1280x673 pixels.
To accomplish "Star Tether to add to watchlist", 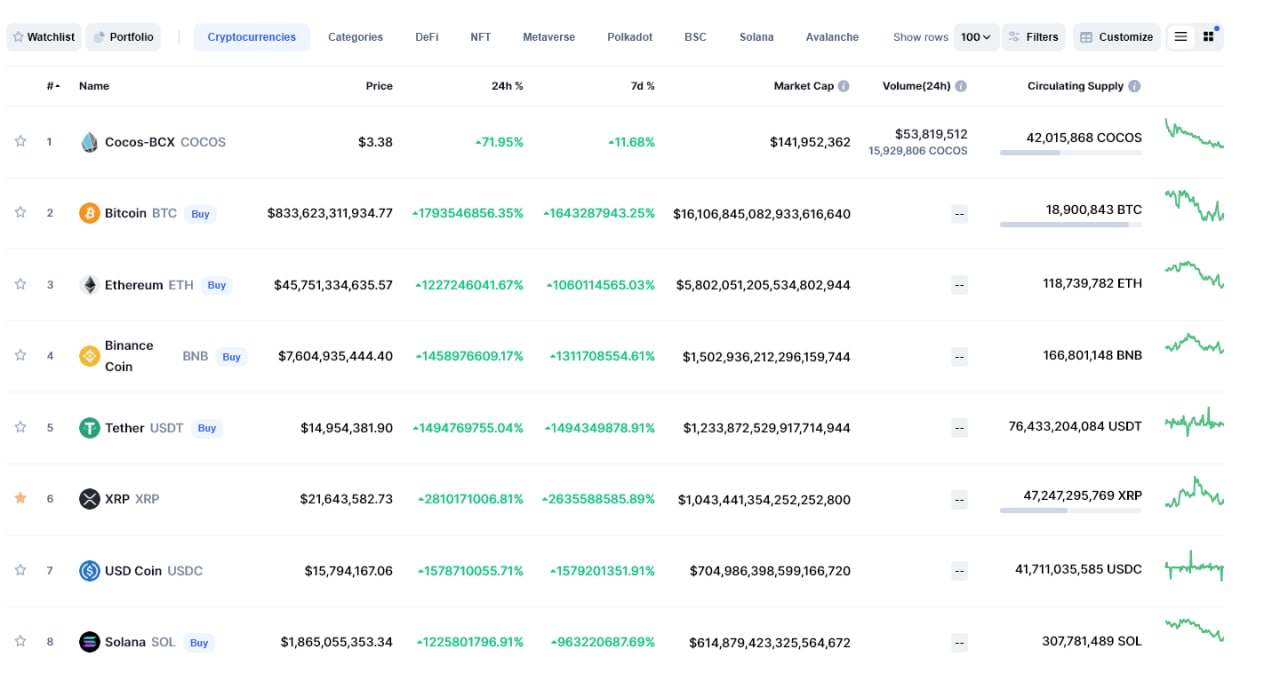I will click(x=20, y=427).
